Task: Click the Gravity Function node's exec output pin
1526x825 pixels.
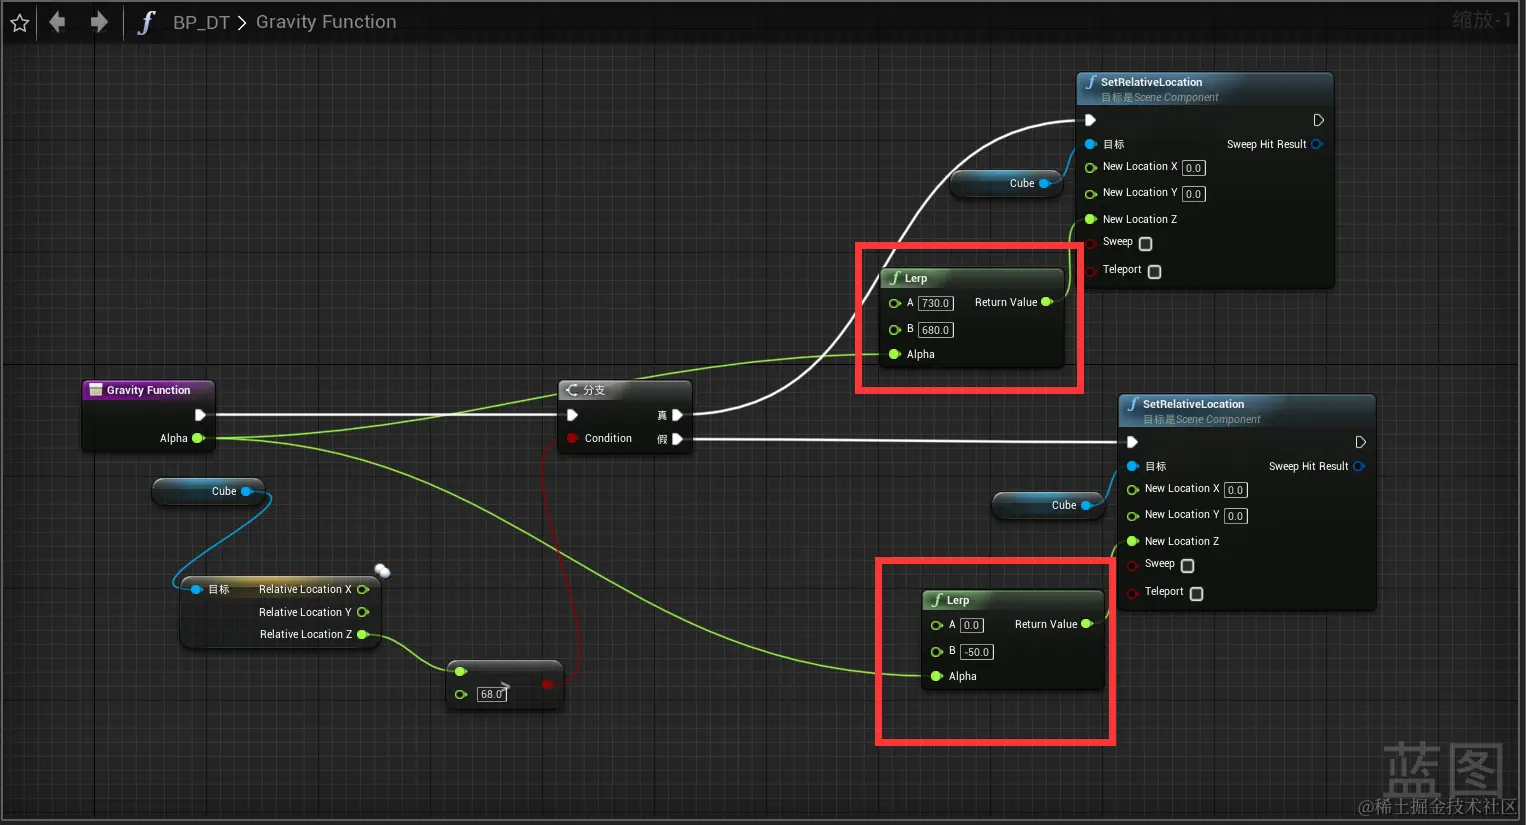Action: tap(200, 415)
